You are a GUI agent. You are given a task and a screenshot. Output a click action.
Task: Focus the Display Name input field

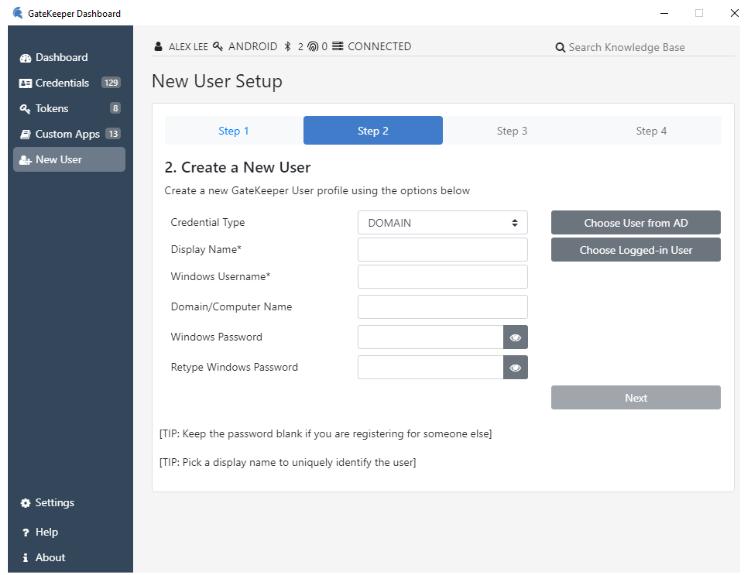[x=442, y=250]
